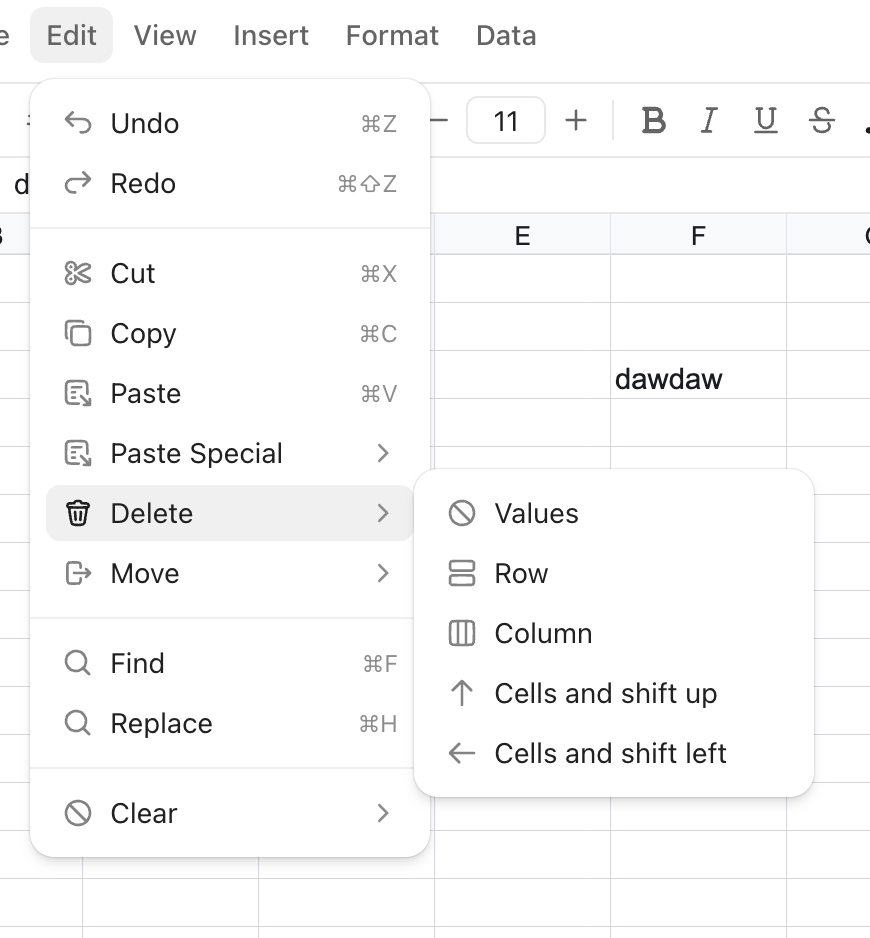Image resolution: width=870 pixels, height=938 pixels.
Task: Select Undo from the Edit menu
Action: pos(230,124)
